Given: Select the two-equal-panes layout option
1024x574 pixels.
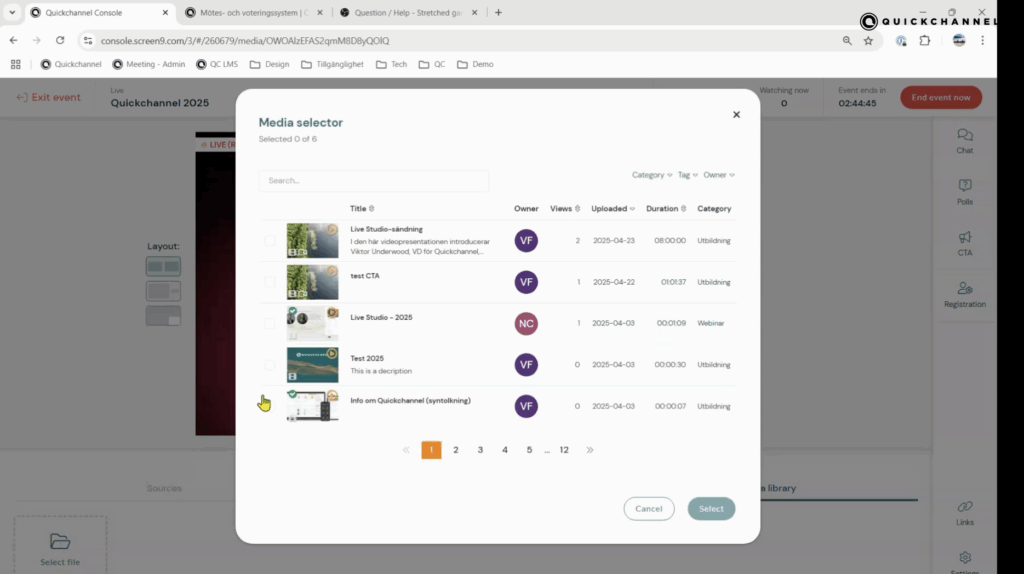Looking at the screenshot, I should pyautogui.click(x=163, y=266).
